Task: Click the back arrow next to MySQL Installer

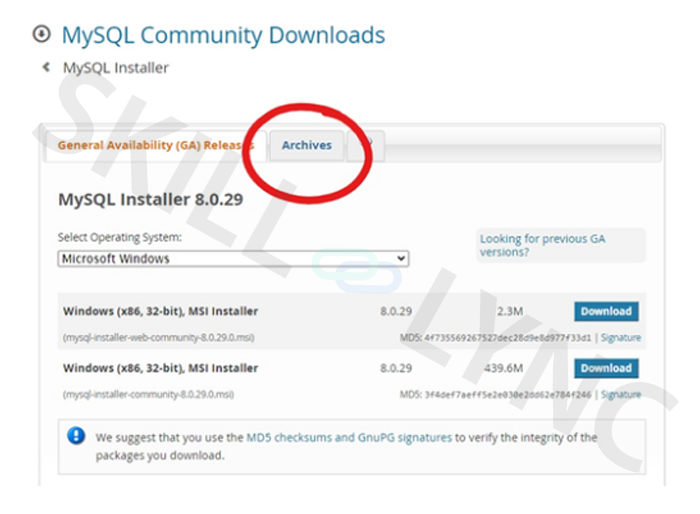Action: pyautogui.click(x=46, y=67)
